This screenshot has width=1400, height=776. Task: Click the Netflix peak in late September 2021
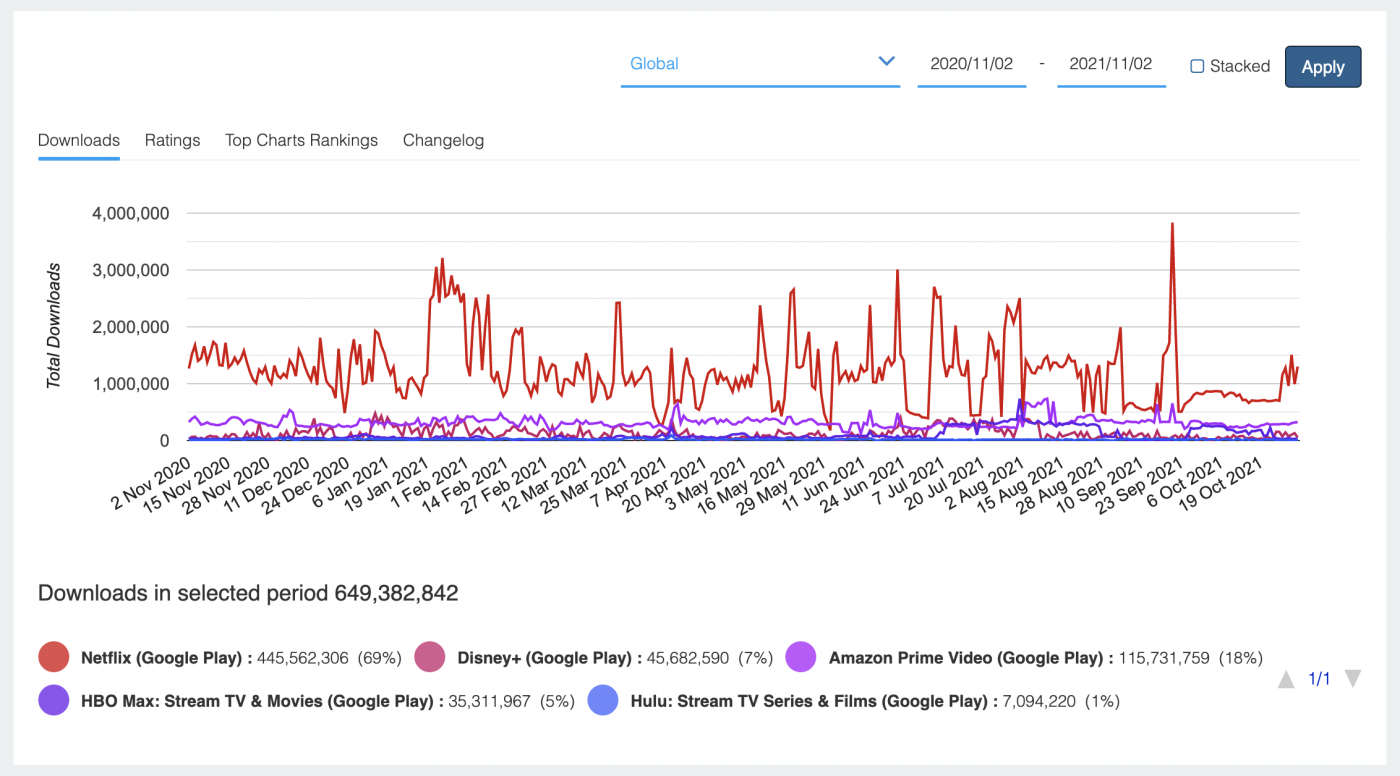pyautogui.click(x=1171, y=225)
